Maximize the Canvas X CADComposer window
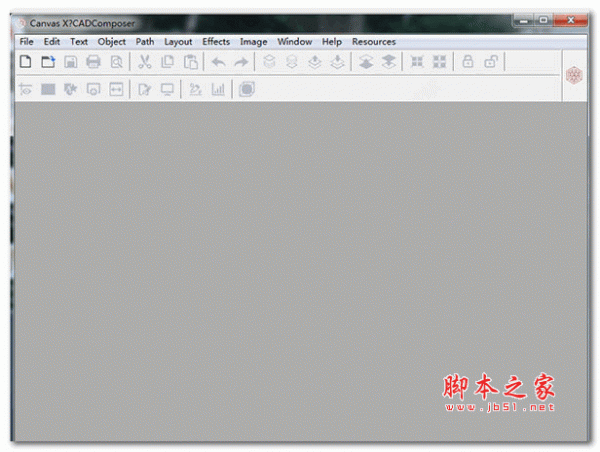Viewport: 600px width, 452px height. (543, 20)
